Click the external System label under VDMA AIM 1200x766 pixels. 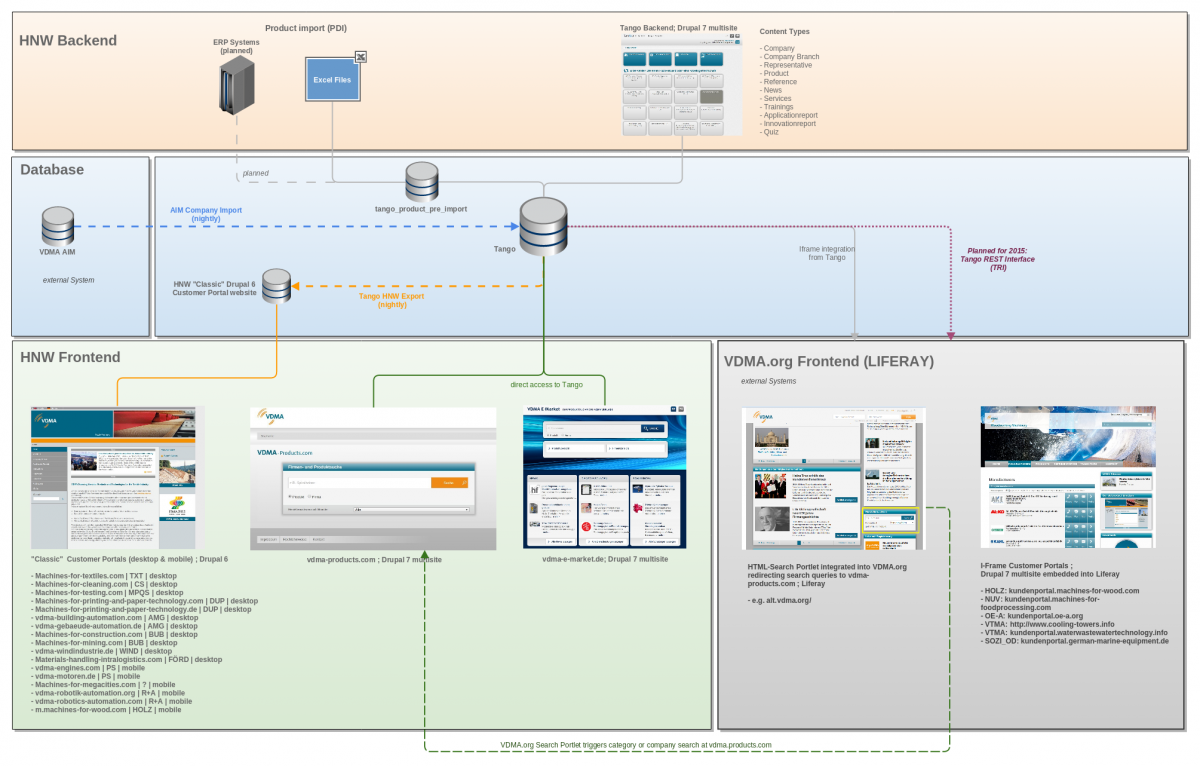tap(68, 280)
